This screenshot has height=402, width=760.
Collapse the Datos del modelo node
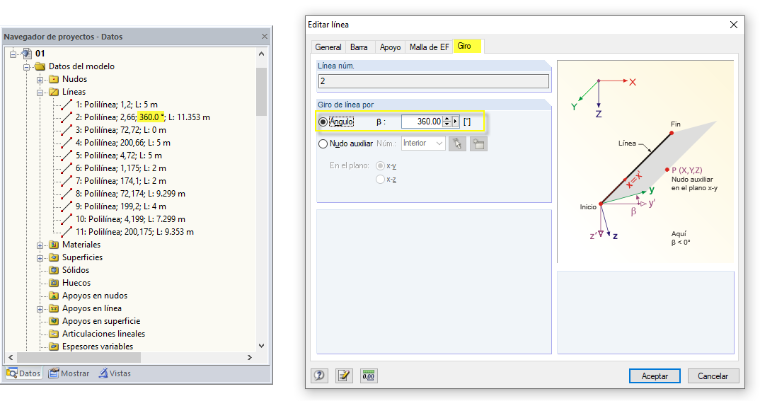(27, 66)
